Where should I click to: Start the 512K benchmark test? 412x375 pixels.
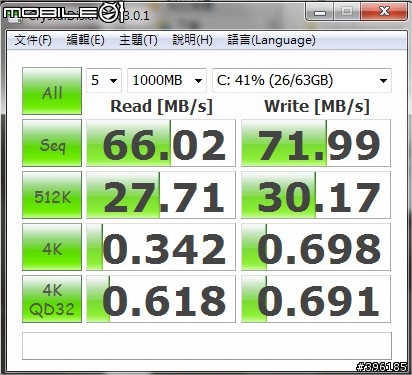click(52, 195)
